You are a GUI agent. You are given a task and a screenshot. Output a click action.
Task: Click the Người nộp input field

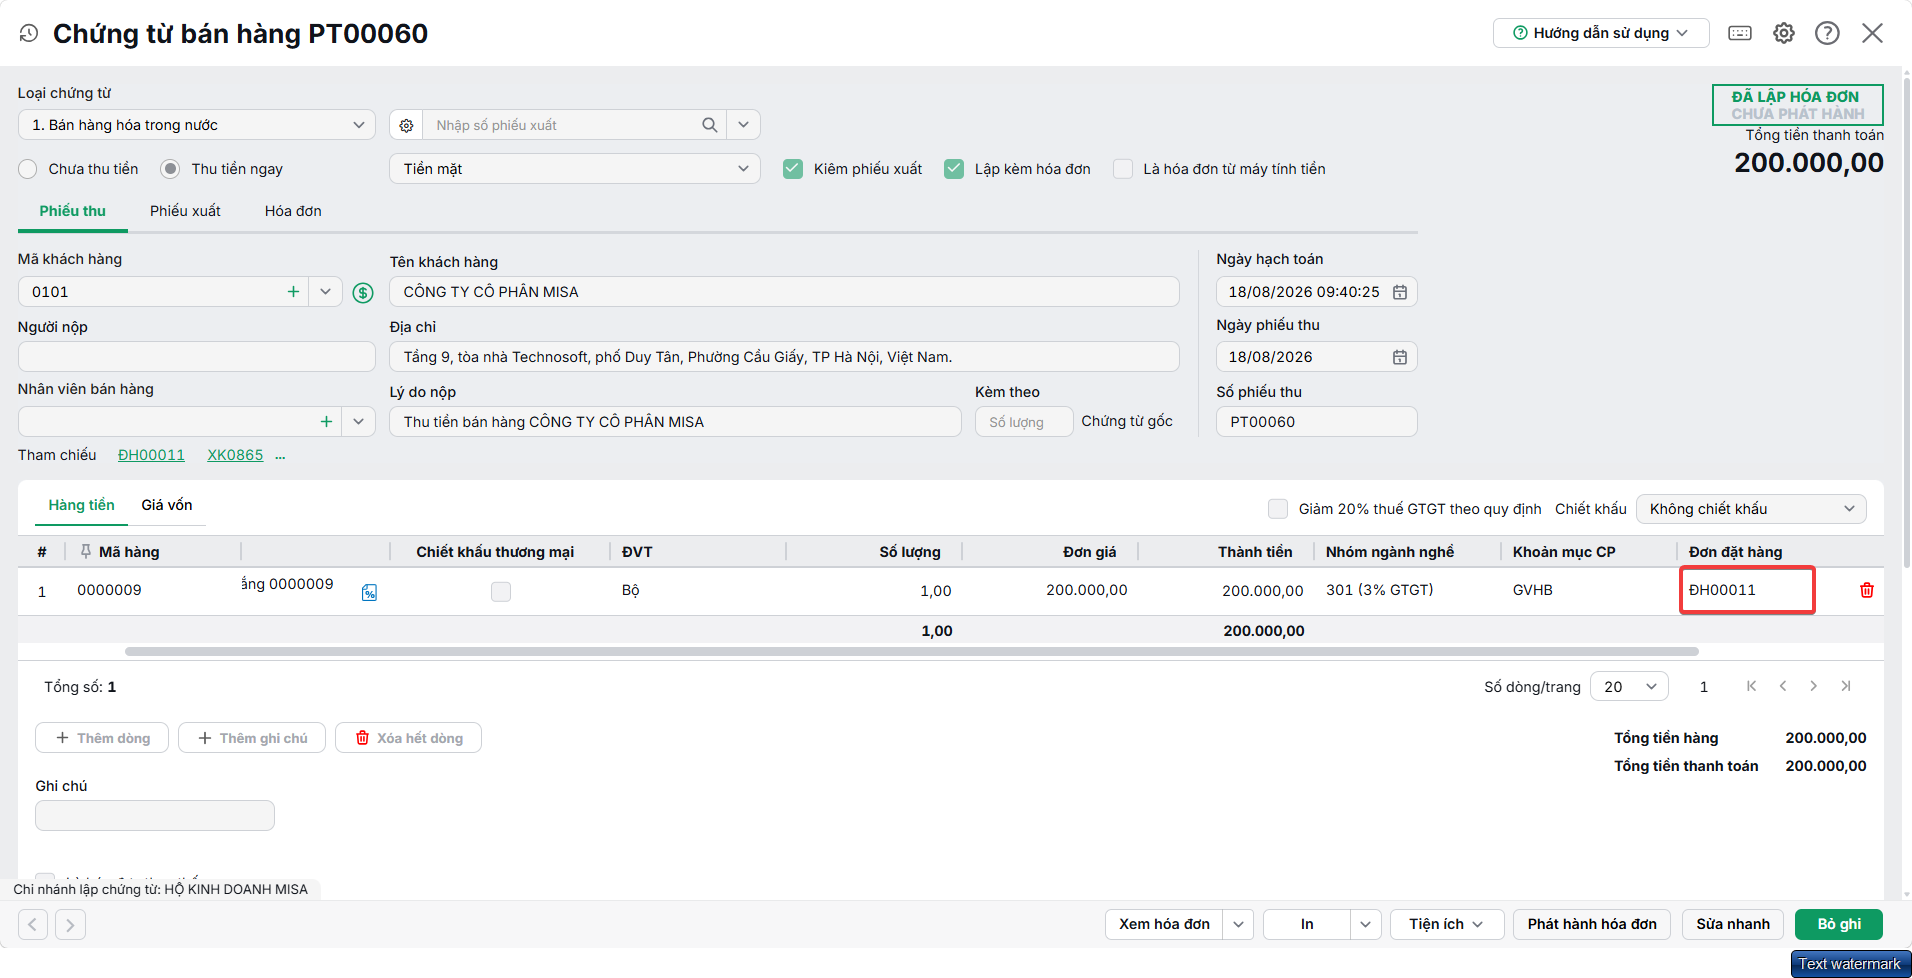click(197, 357)
